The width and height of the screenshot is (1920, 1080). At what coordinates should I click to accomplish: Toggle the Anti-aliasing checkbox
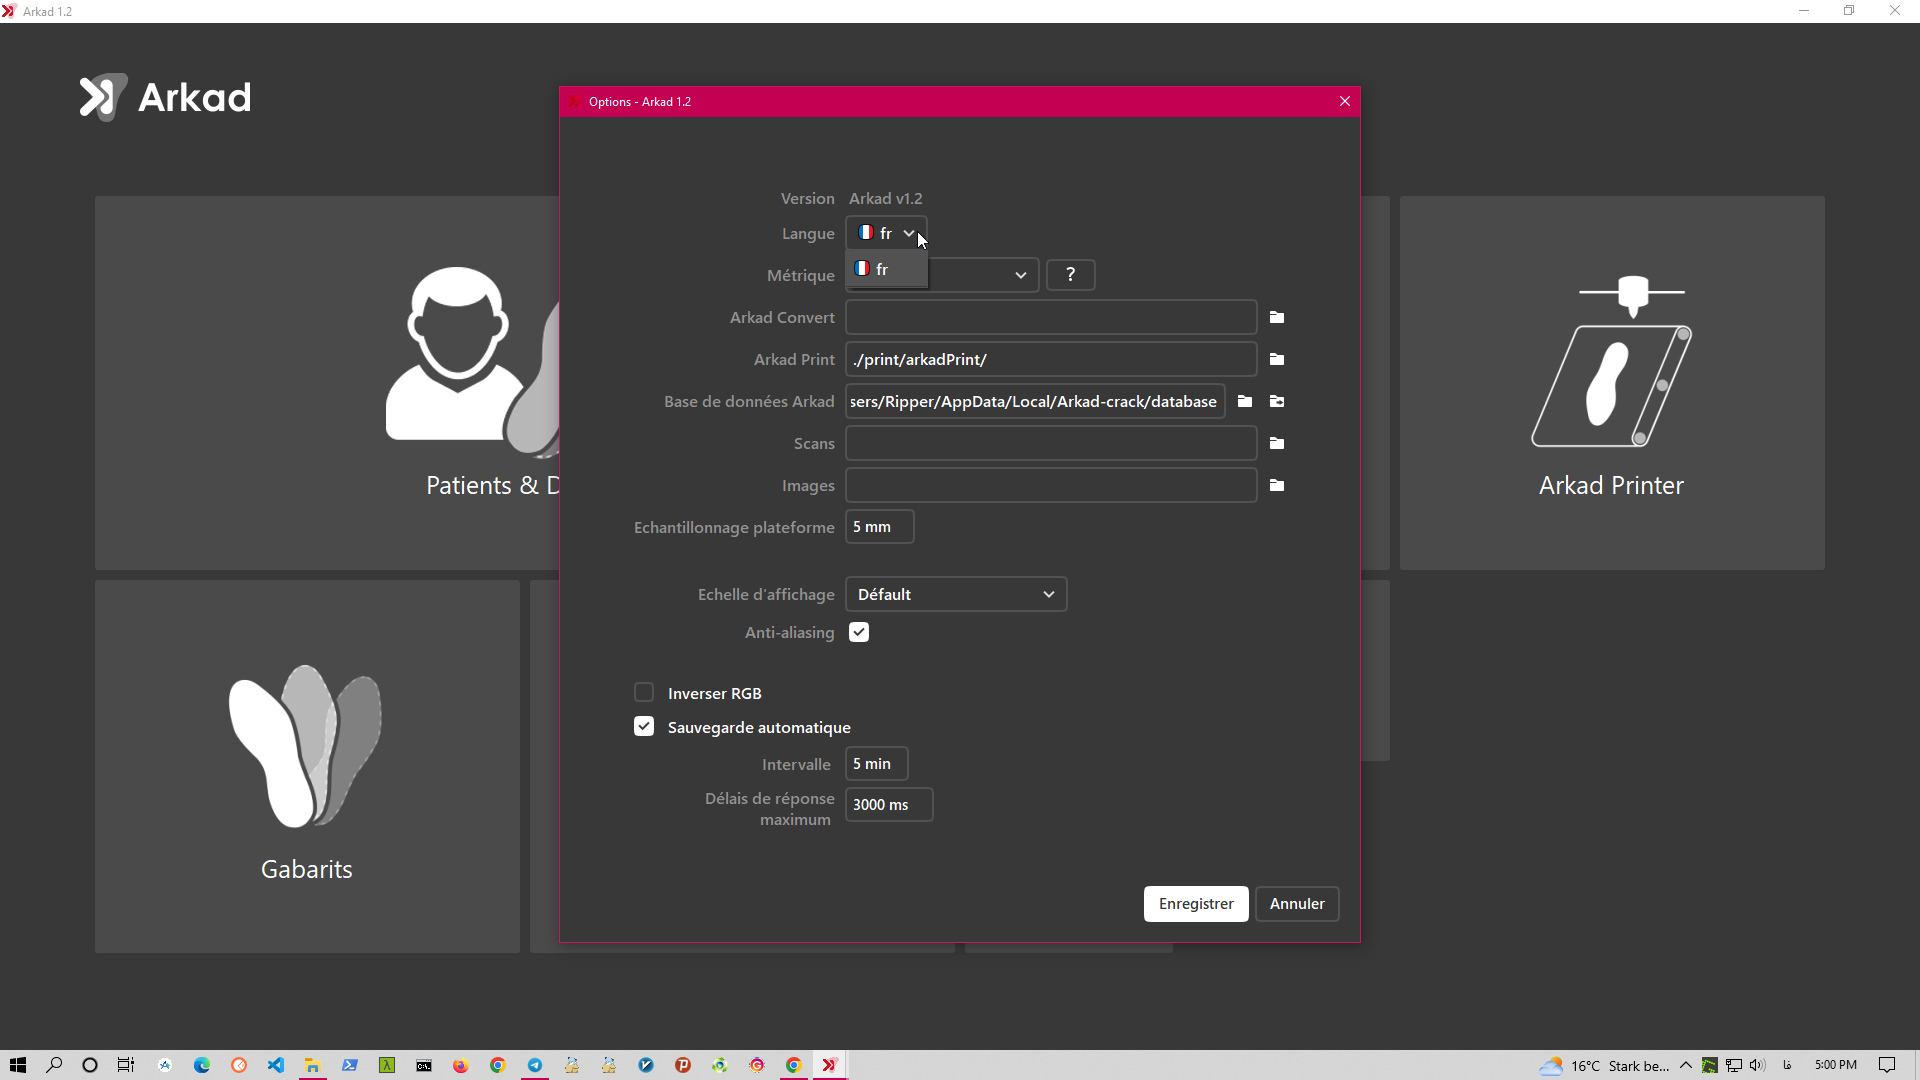click(x=859, y=632)
